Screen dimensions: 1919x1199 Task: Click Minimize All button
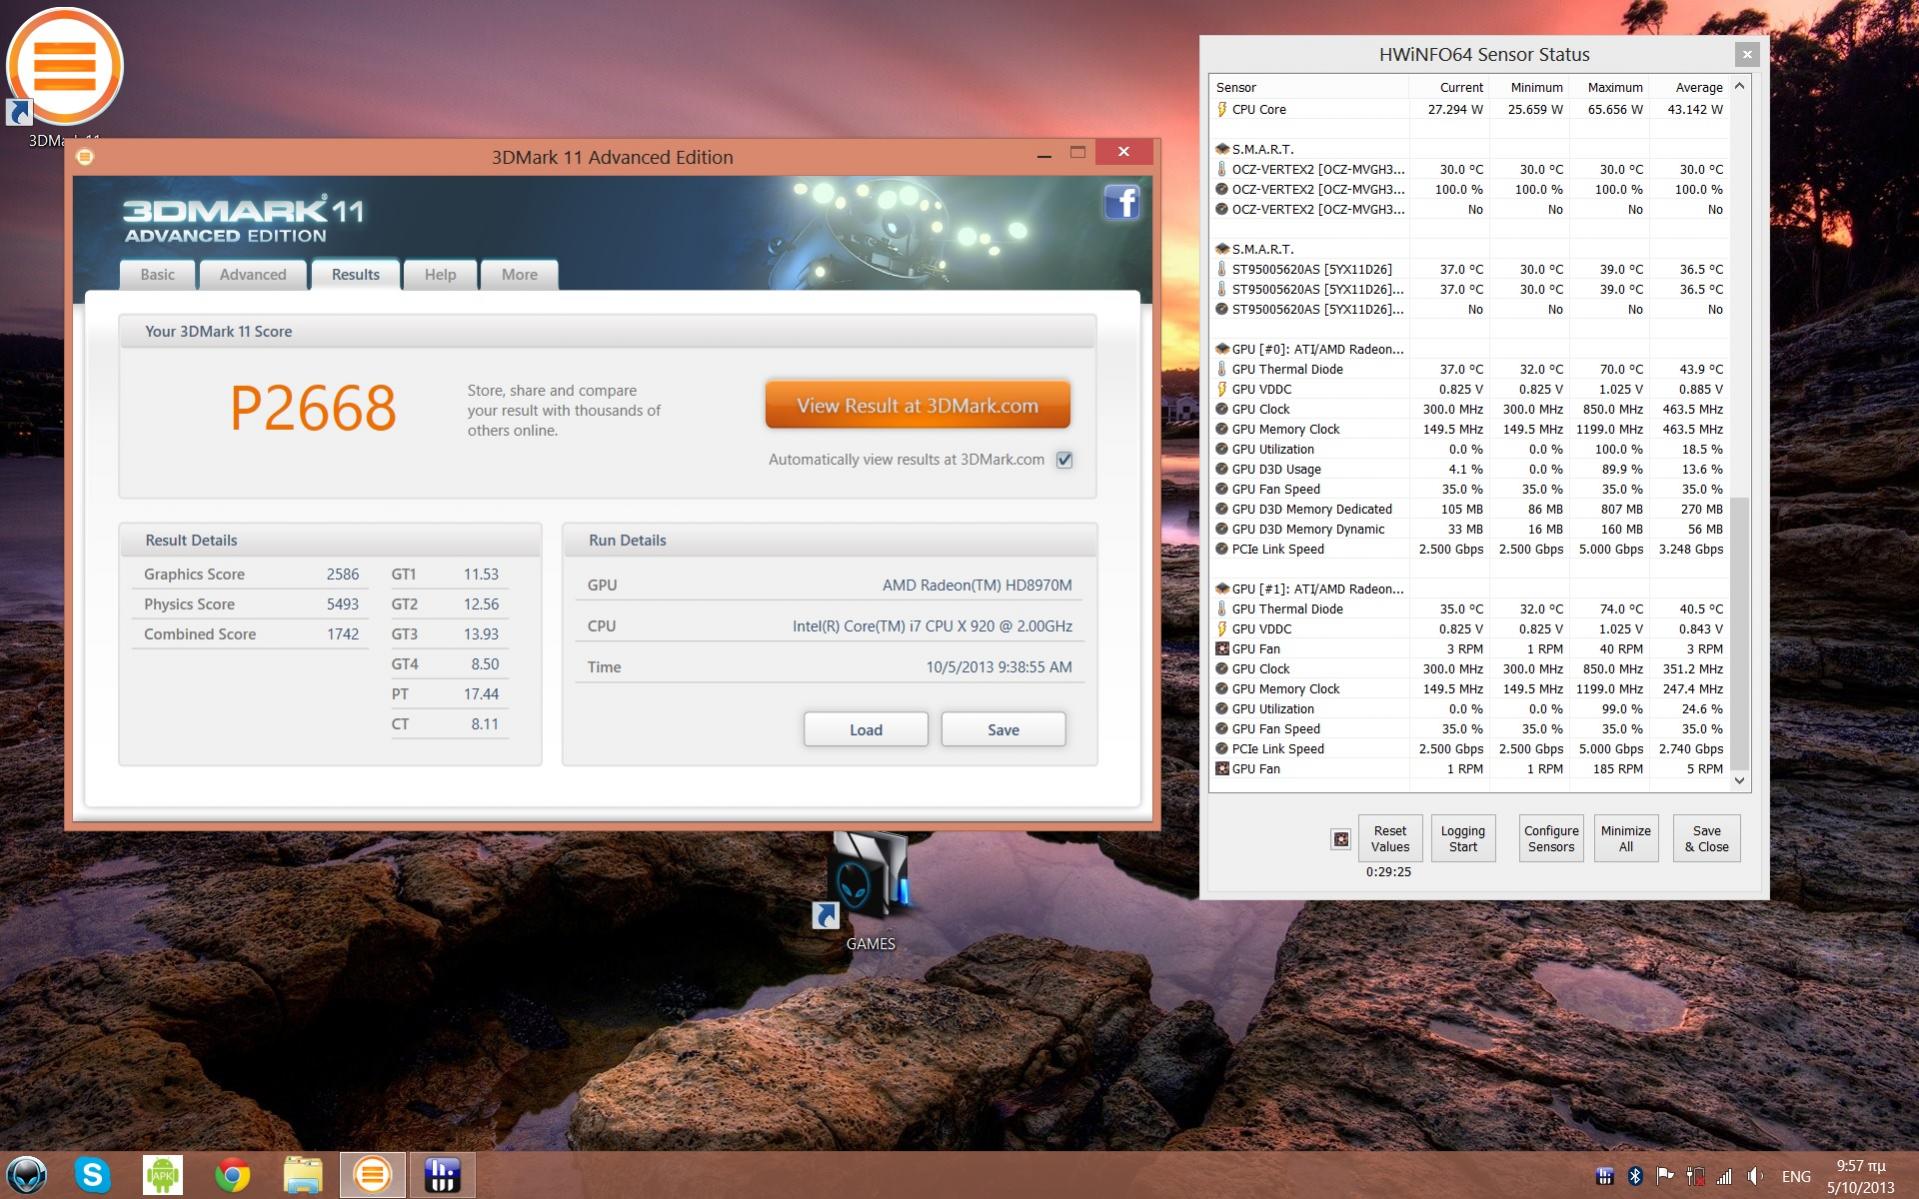(1626, 838)
